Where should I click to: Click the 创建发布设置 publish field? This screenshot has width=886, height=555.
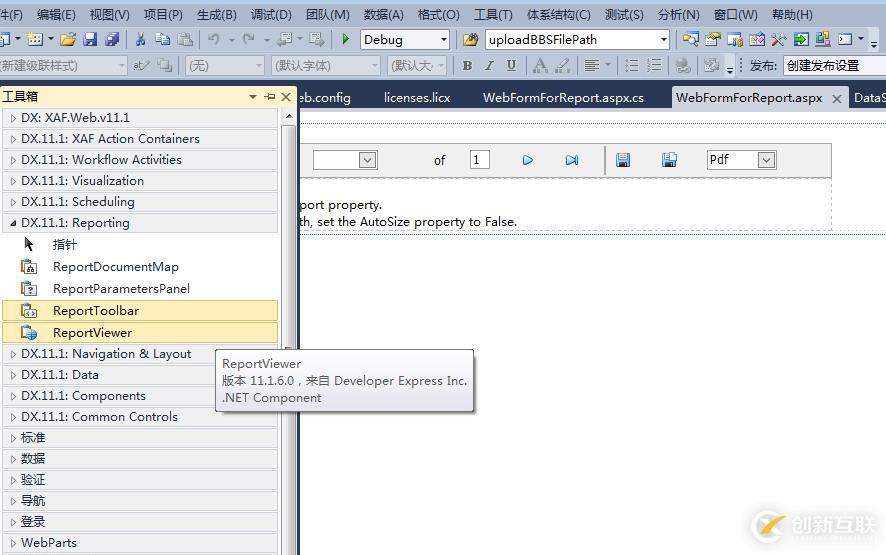point(834,66)
